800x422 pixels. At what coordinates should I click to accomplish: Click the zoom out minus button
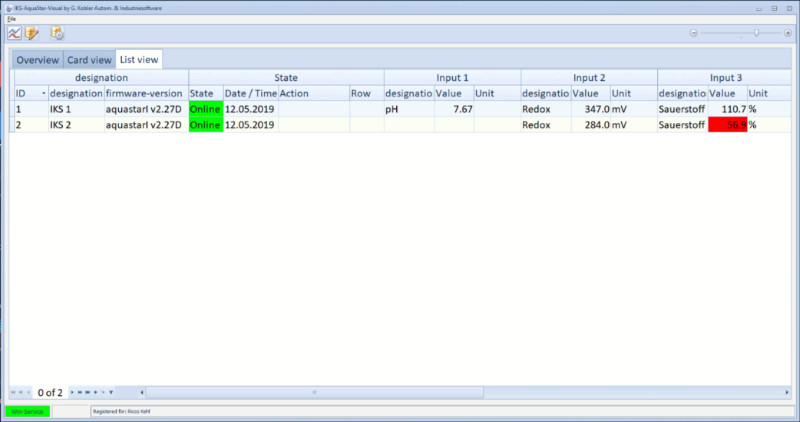(693, 33)
